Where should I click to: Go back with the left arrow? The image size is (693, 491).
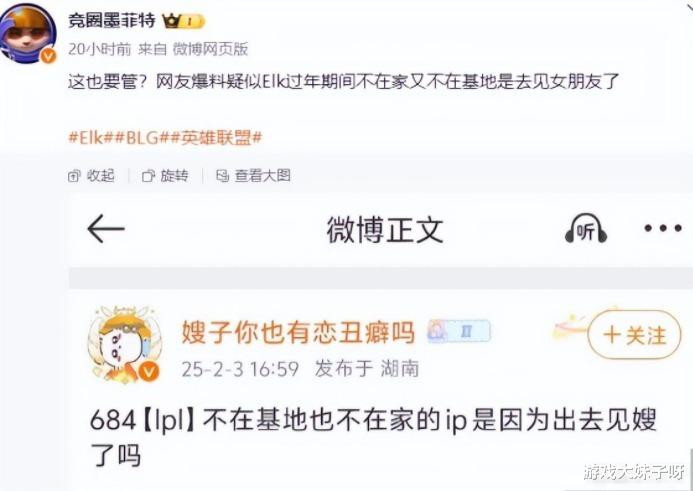point(106,229)
